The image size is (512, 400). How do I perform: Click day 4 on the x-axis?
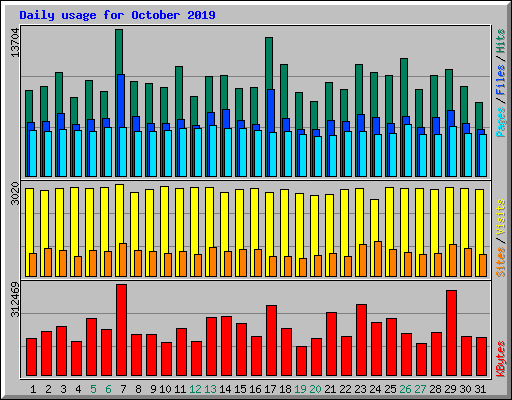78,389
